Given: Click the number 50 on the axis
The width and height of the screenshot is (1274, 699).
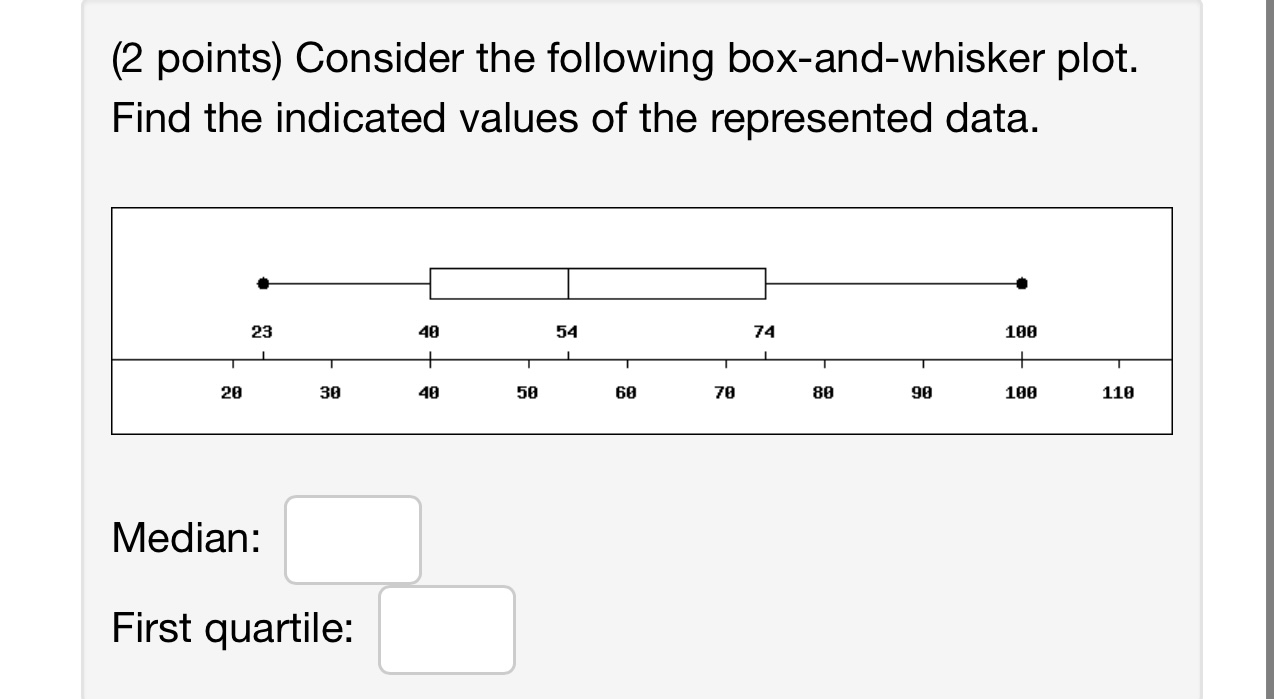Looking at the screenshot, I should point(528,392).
